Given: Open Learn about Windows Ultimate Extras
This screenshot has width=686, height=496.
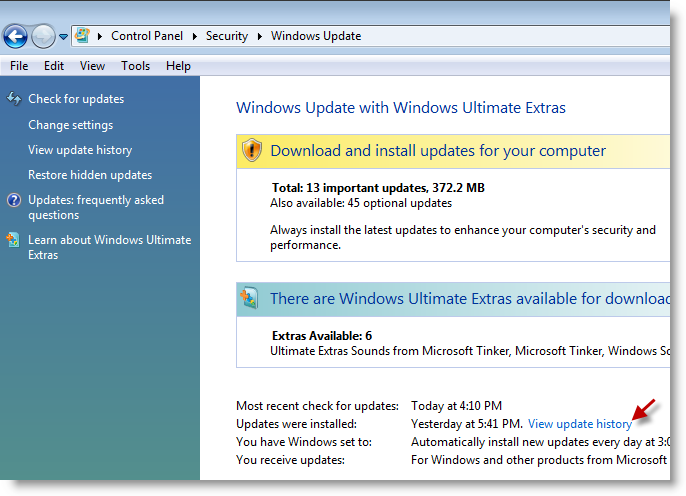Looking at the screenshot, I should pos(109,247).
